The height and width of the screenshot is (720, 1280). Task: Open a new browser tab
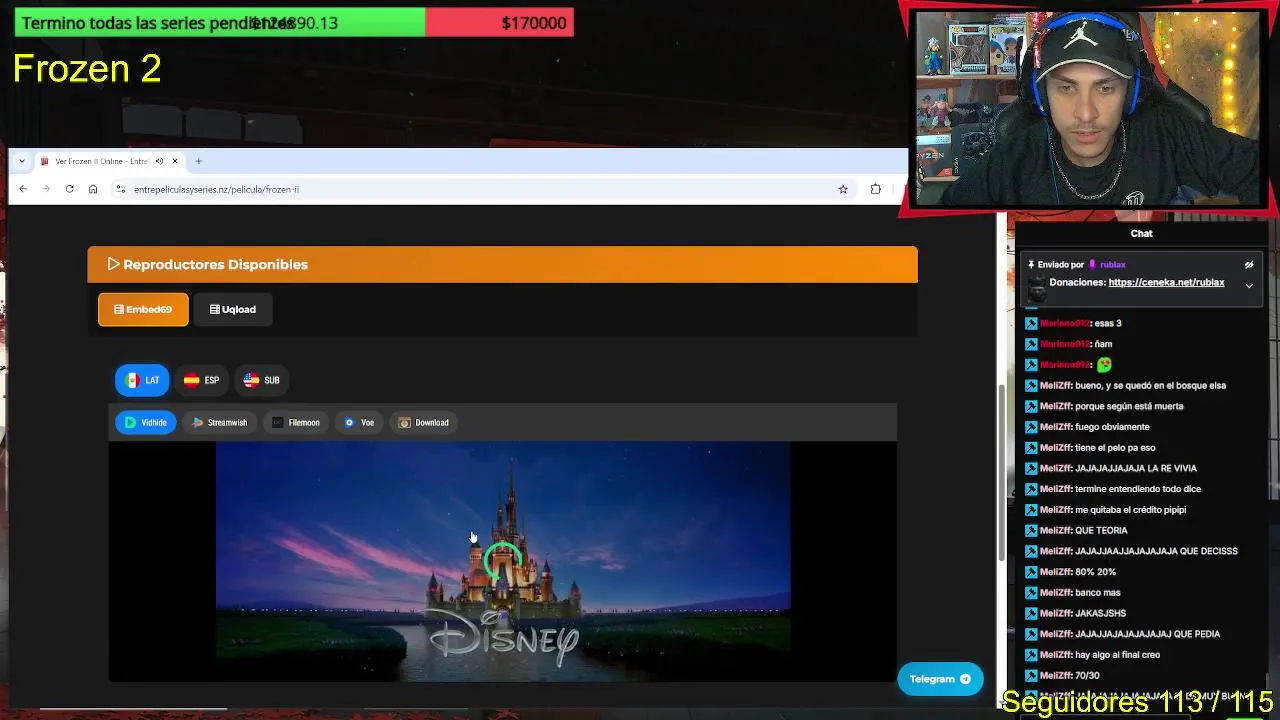pos(198,161)
